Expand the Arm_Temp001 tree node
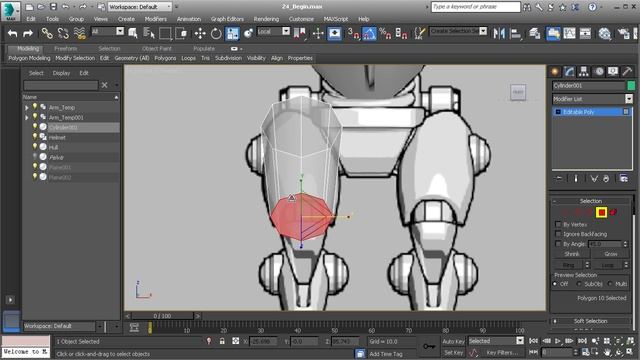This screenshot has width=640, height=360. 27,118
